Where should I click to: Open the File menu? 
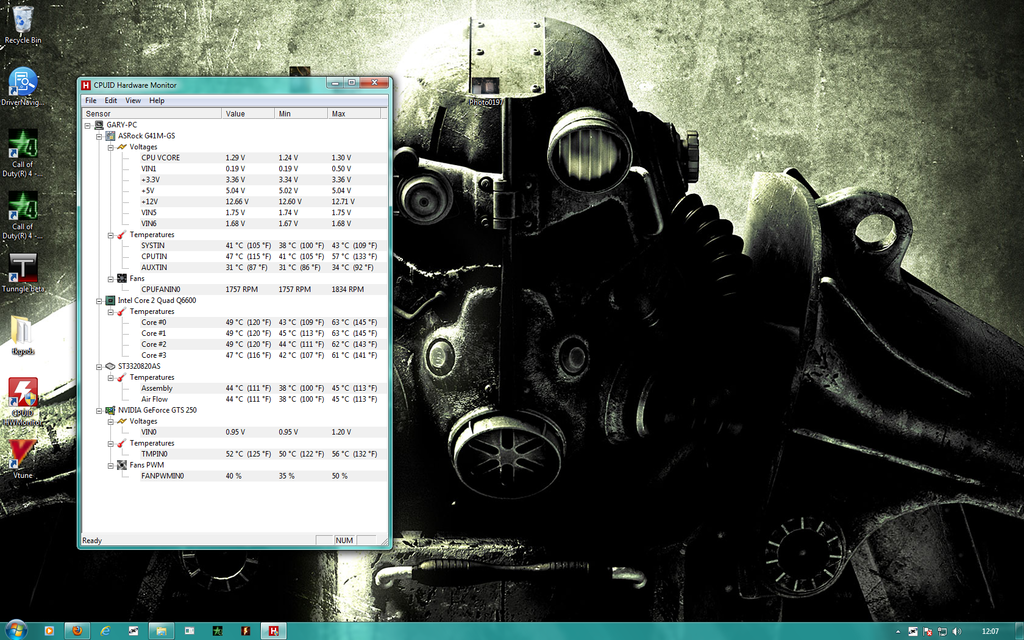click(x=90, y=100)
